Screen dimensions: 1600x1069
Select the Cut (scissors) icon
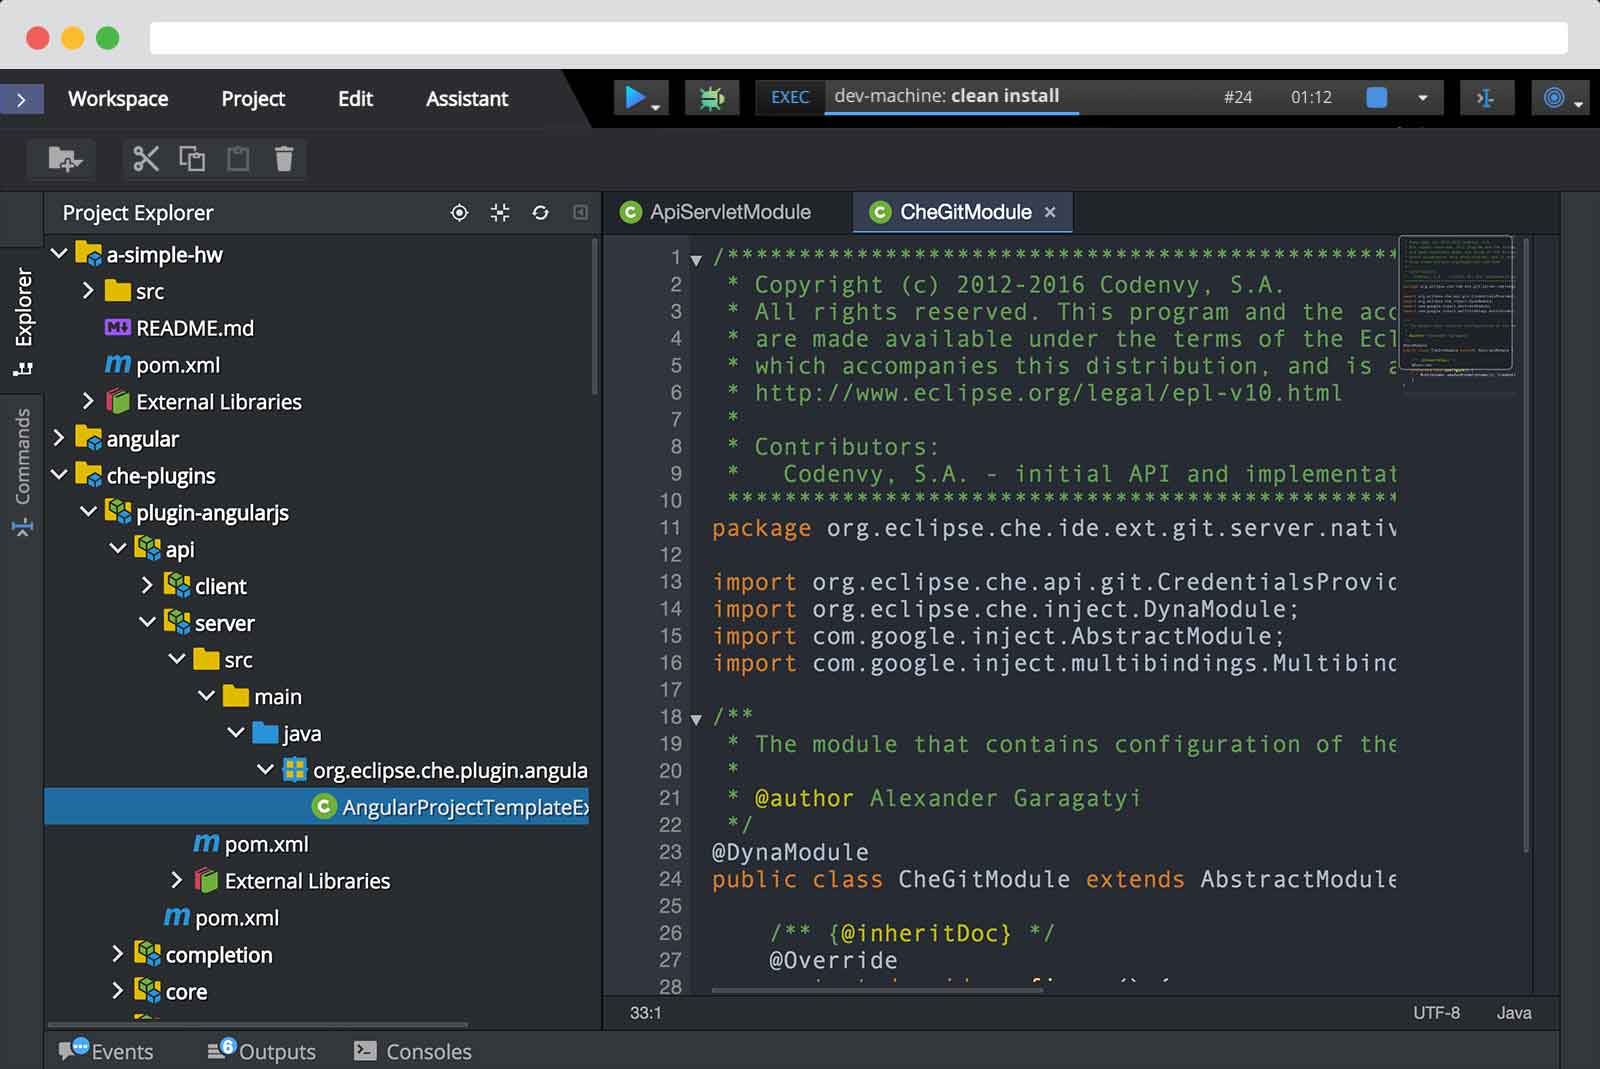point(145,158)
